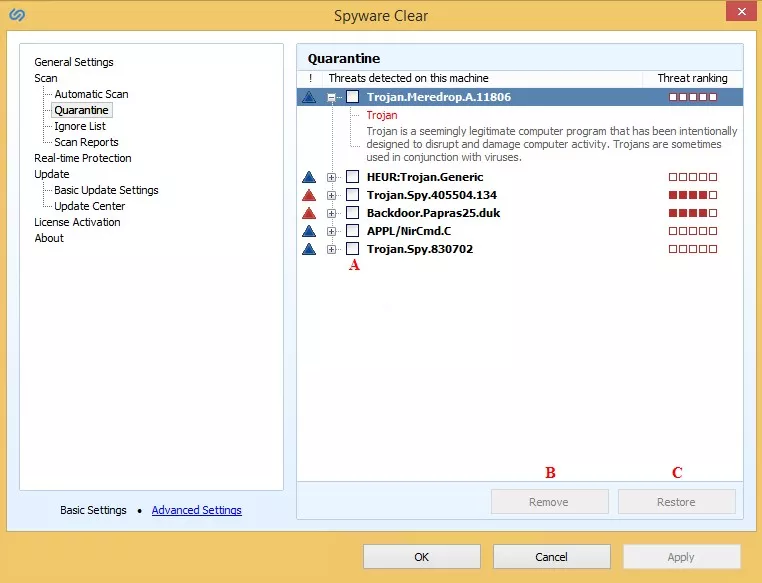The width and height of the screenshot is (762, 583).
Task: Click the Trojan description paragraph
Action: pos(552,144)
